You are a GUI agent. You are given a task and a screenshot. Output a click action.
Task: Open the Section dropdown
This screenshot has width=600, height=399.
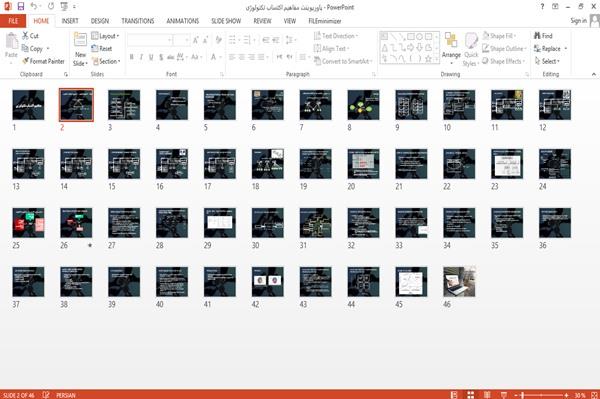click(x=106, y=61)
